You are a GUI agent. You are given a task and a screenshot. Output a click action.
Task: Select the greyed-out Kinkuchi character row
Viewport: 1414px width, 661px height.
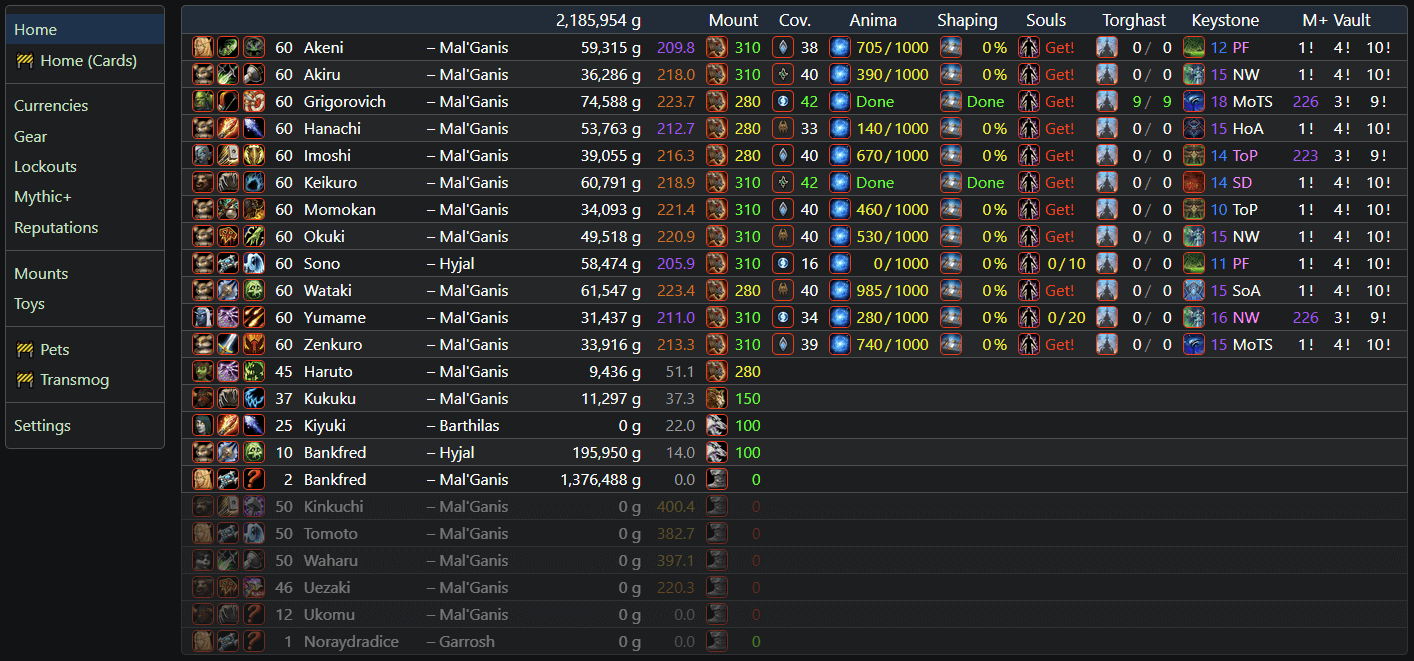(333, 506)
